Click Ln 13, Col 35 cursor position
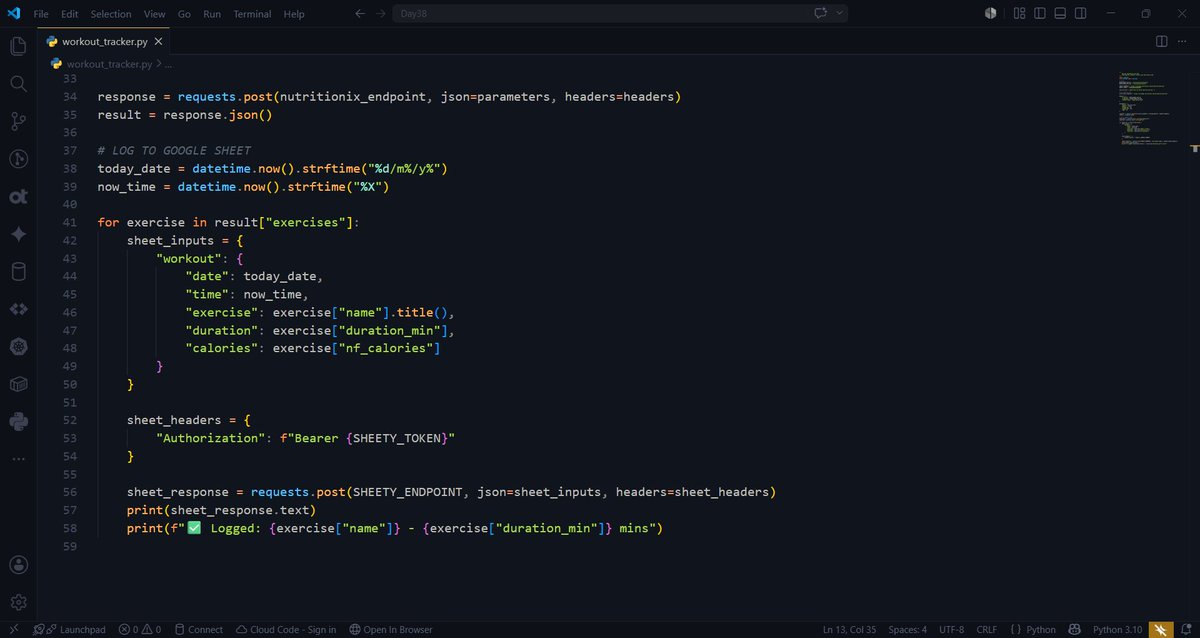The height and width of the screenshot is (638, 1200). click(x=849, y=629)
